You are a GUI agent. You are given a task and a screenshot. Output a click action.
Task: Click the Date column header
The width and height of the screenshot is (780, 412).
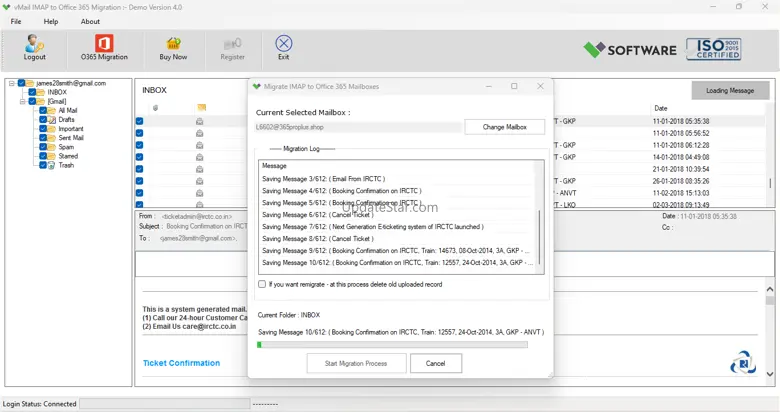tap(661, 108)
